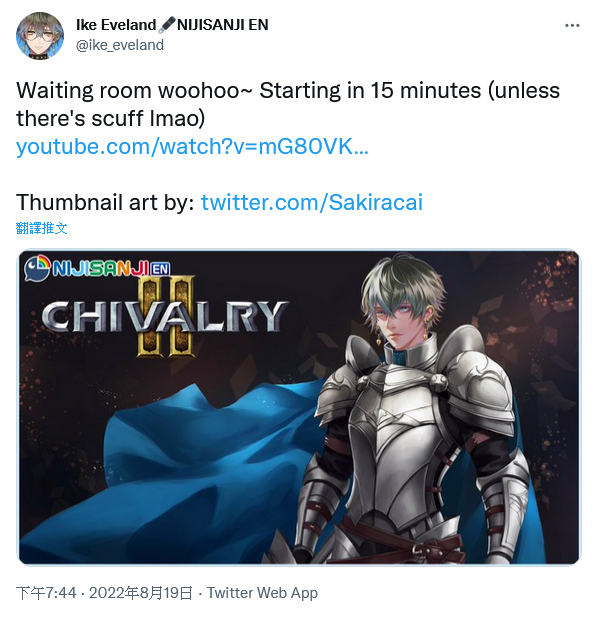598x619 pixels.
Task: Click the 2022年8月19日 date
Action: (x=141, y=593)
